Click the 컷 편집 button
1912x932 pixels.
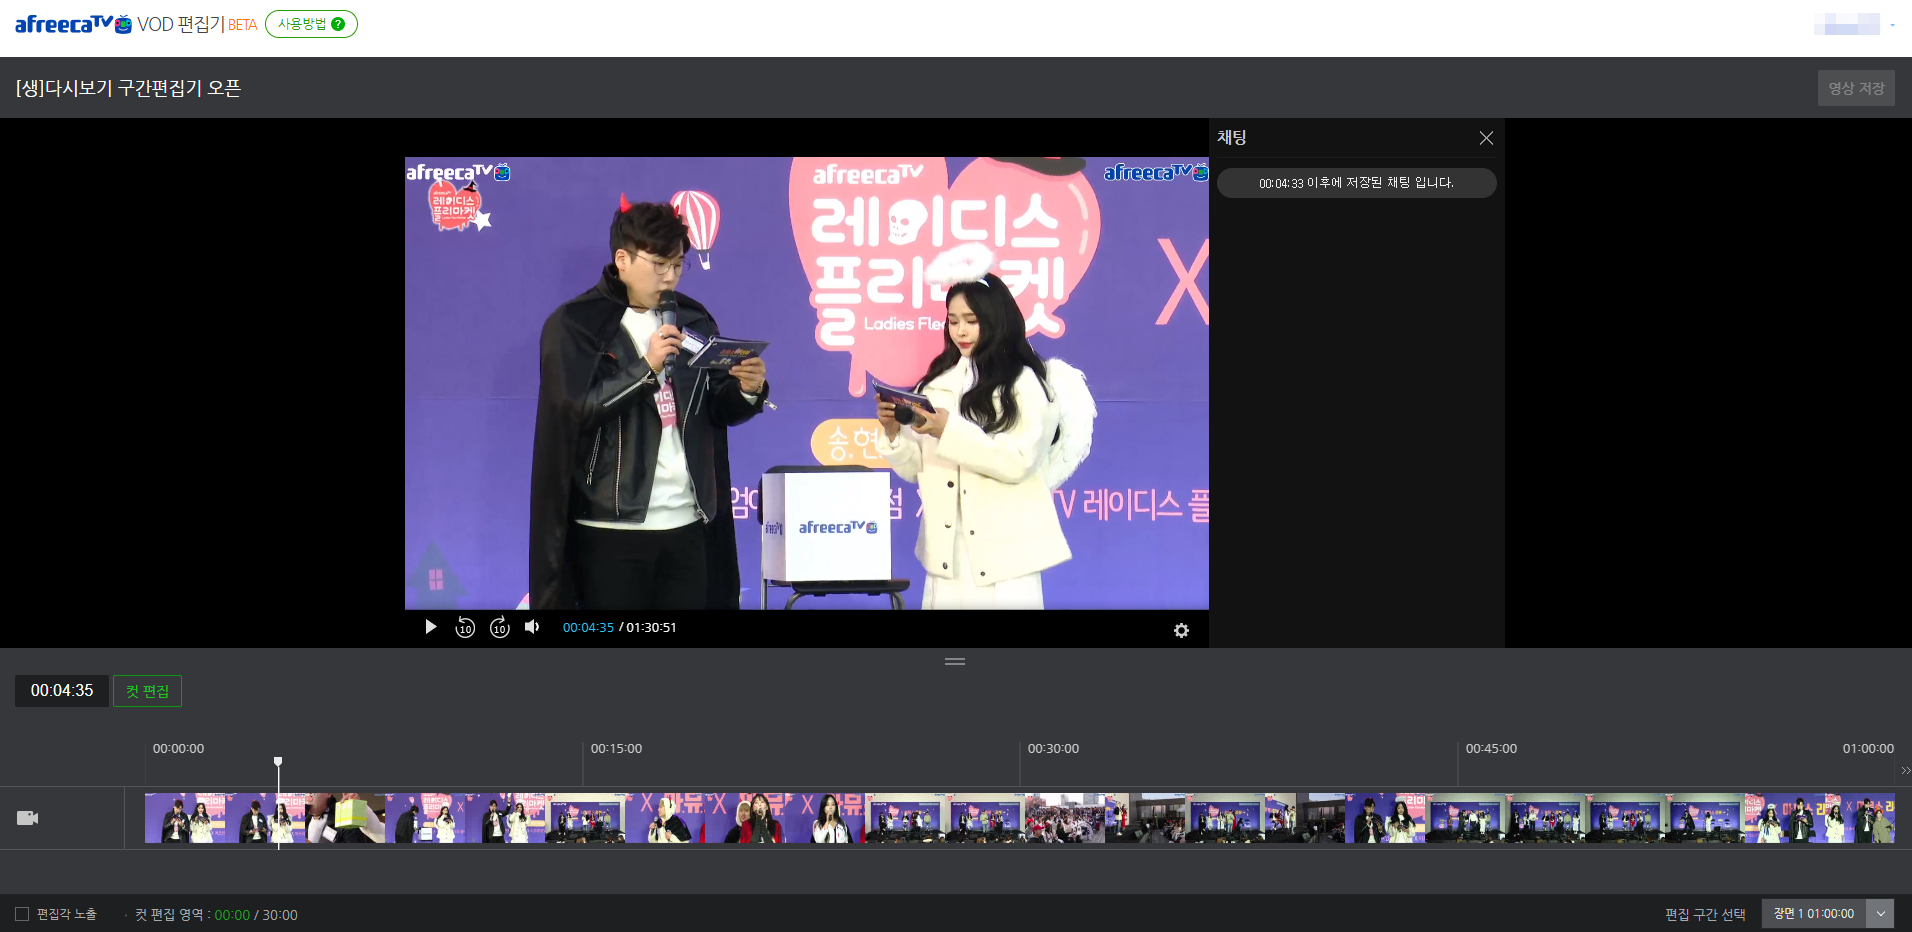[x=147, y=691]
